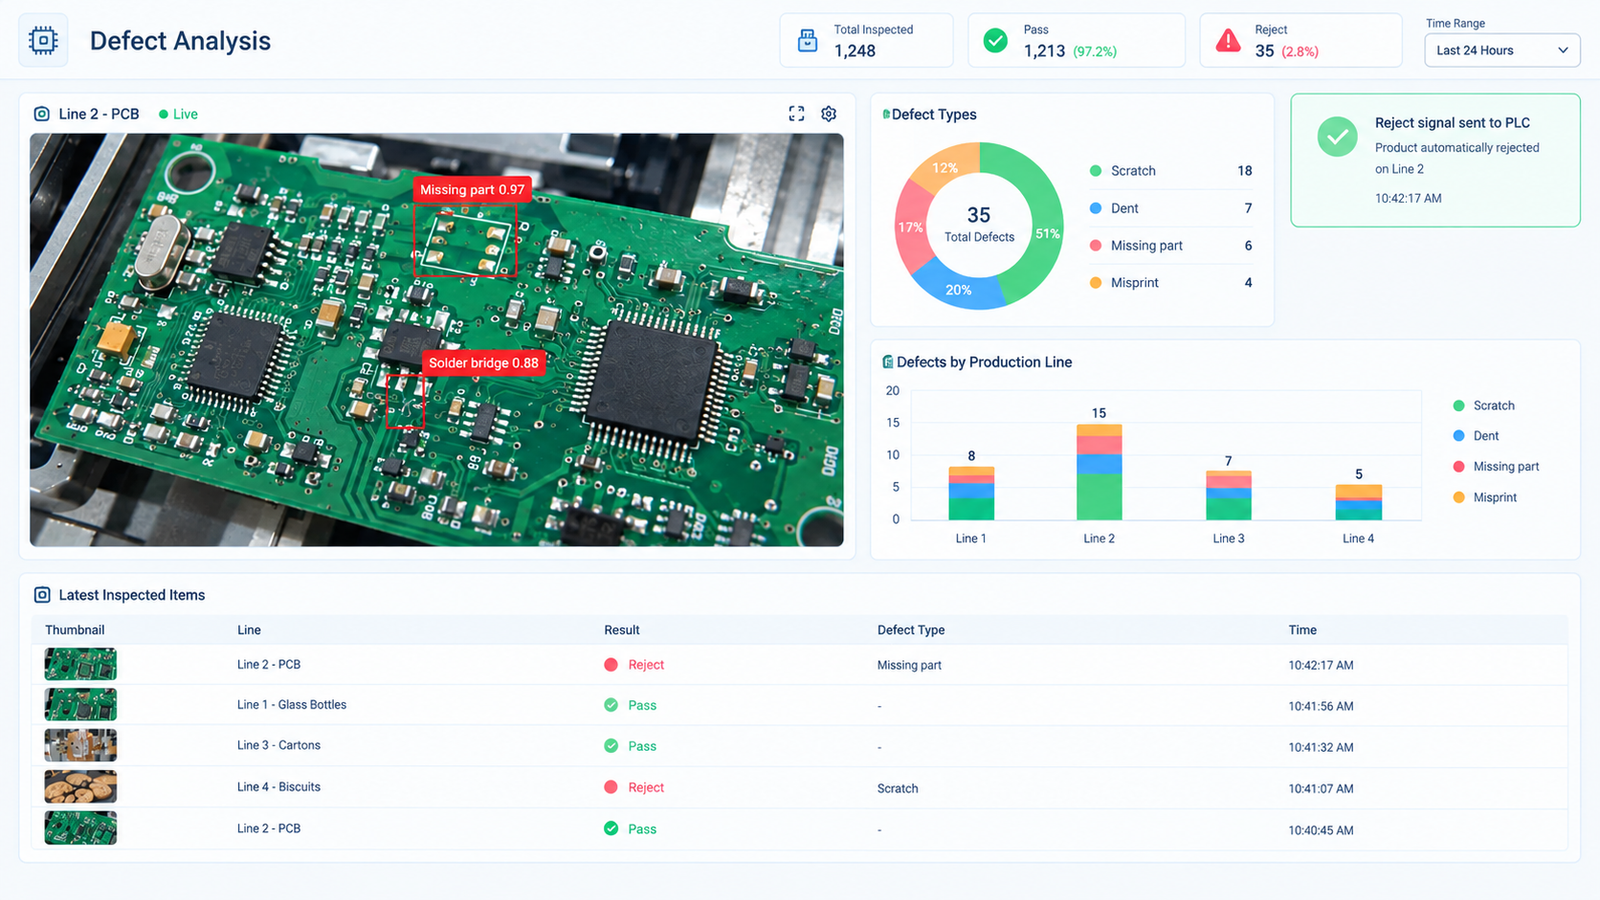Click the Pass icon in Glass Bottles row

click(x=611, y=705)
